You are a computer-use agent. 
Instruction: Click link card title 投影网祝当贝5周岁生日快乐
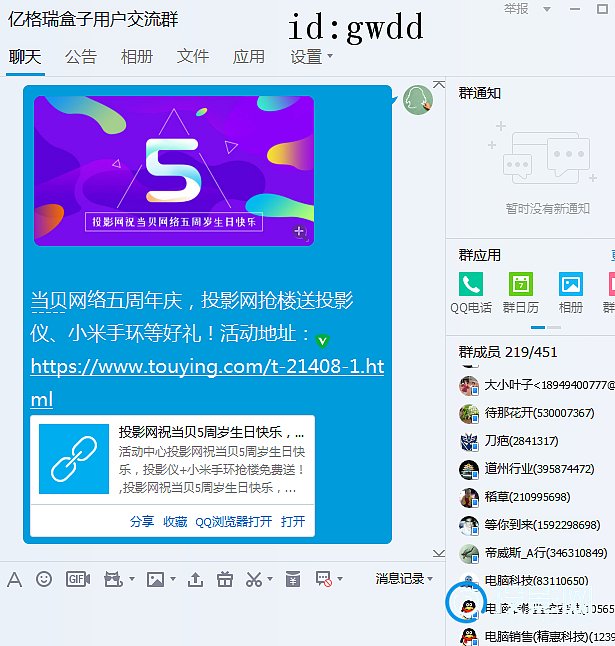[x=211, y=432]
